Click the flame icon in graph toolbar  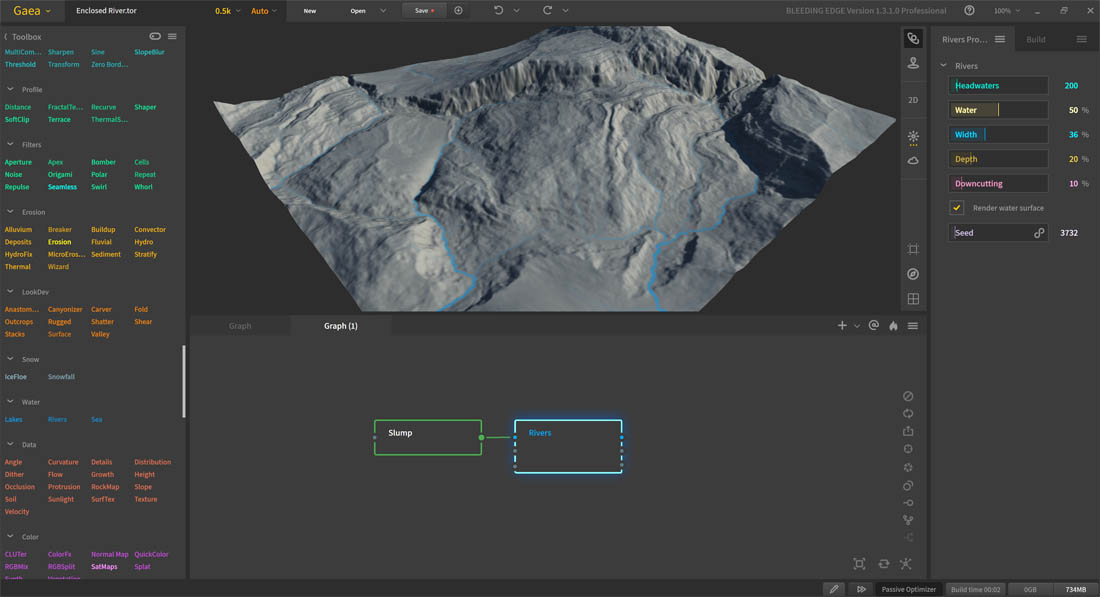coord(893,326)
